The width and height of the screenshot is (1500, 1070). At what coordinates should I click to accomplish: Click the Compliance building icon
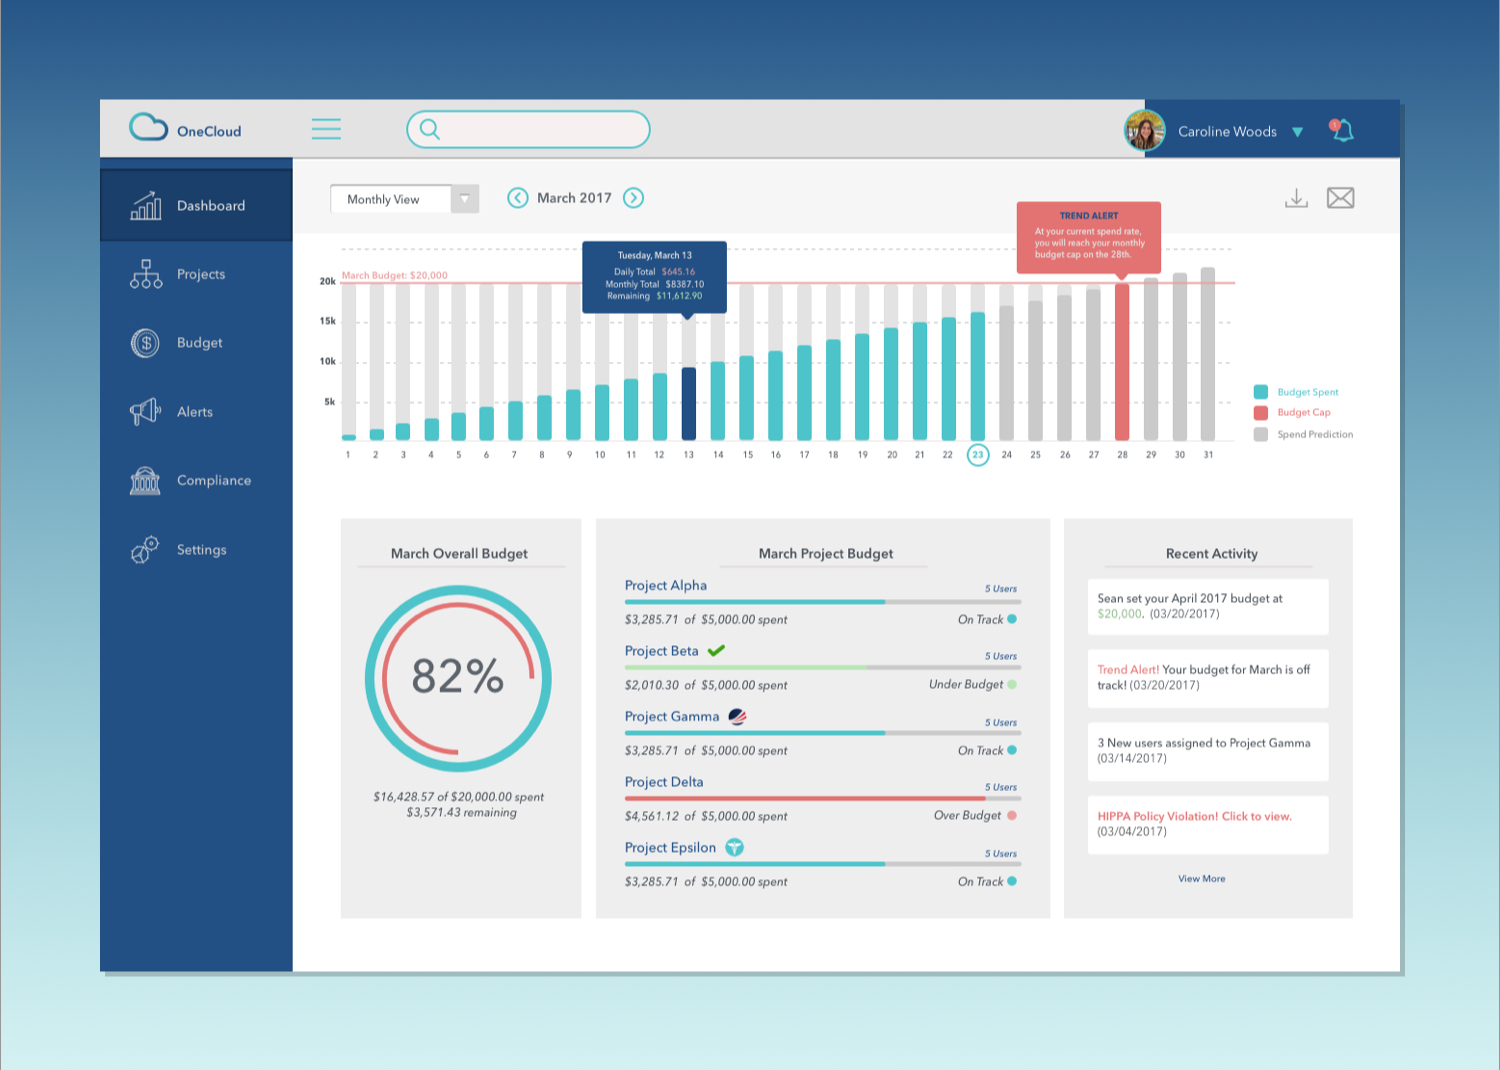click(x=145, y=481)
